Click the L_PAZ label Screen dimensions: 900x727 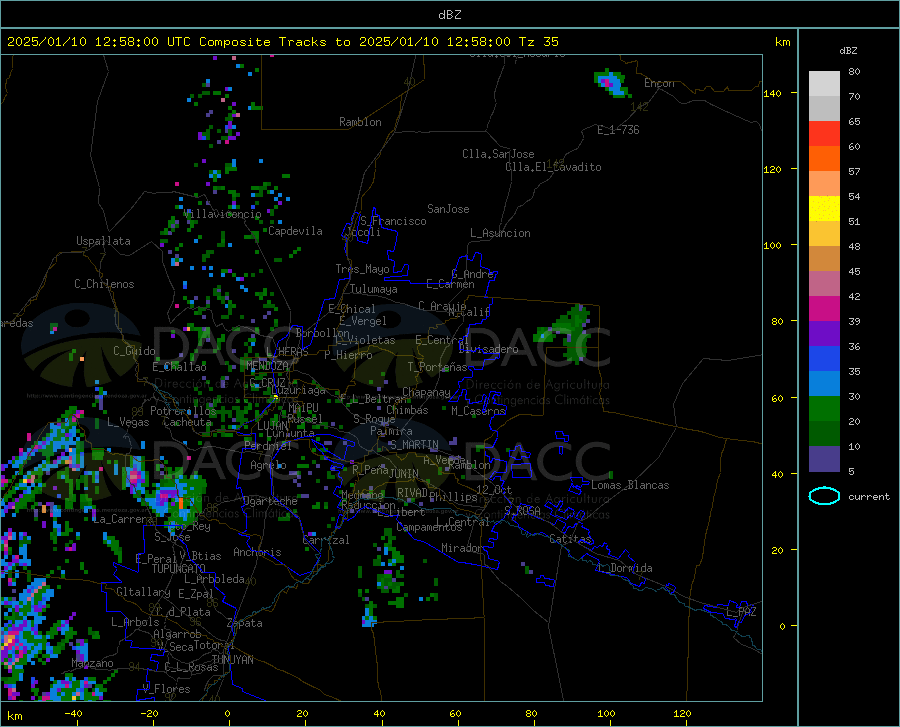[x=741, y=612]
